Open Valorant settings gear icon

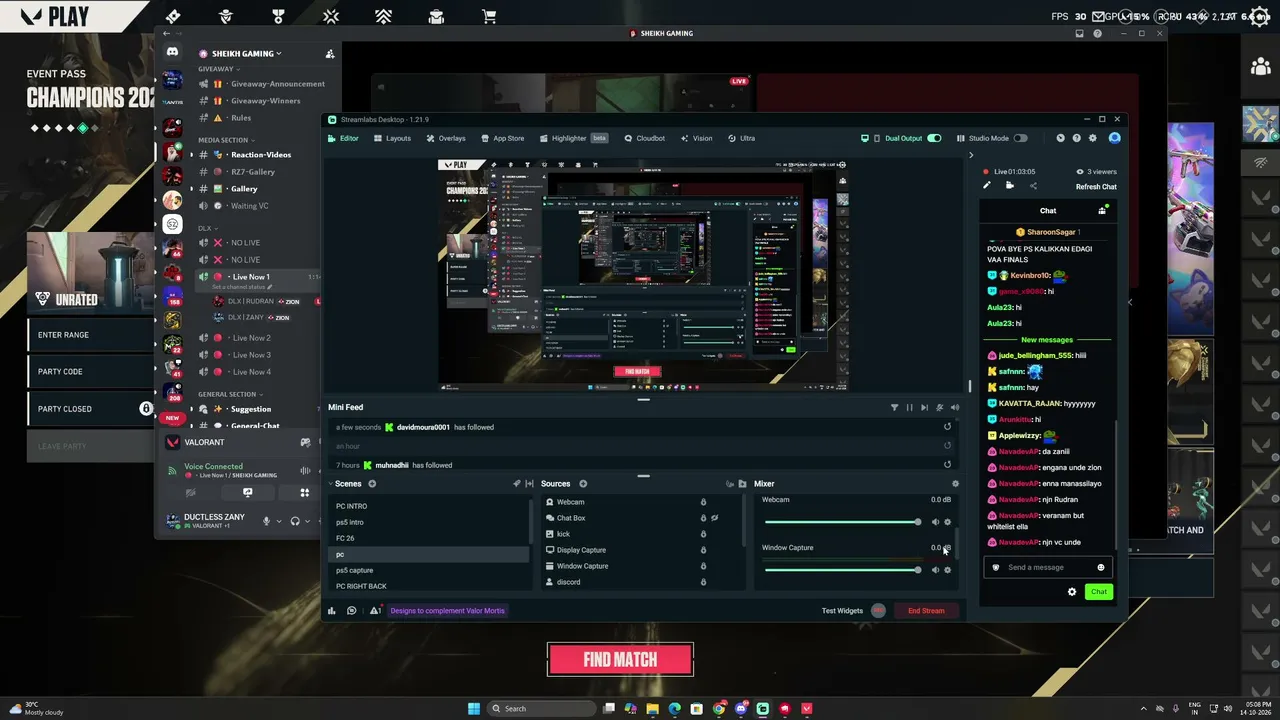[1260, 17]
